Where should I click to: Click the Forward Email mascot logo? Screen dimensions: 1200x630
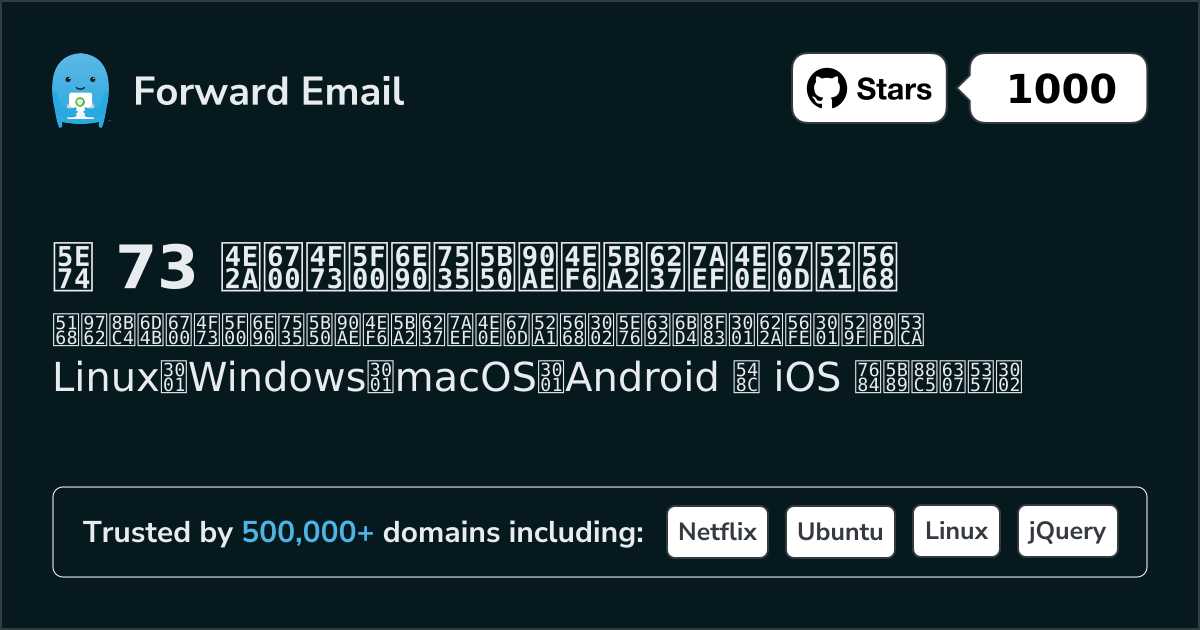tap(80, 91)
